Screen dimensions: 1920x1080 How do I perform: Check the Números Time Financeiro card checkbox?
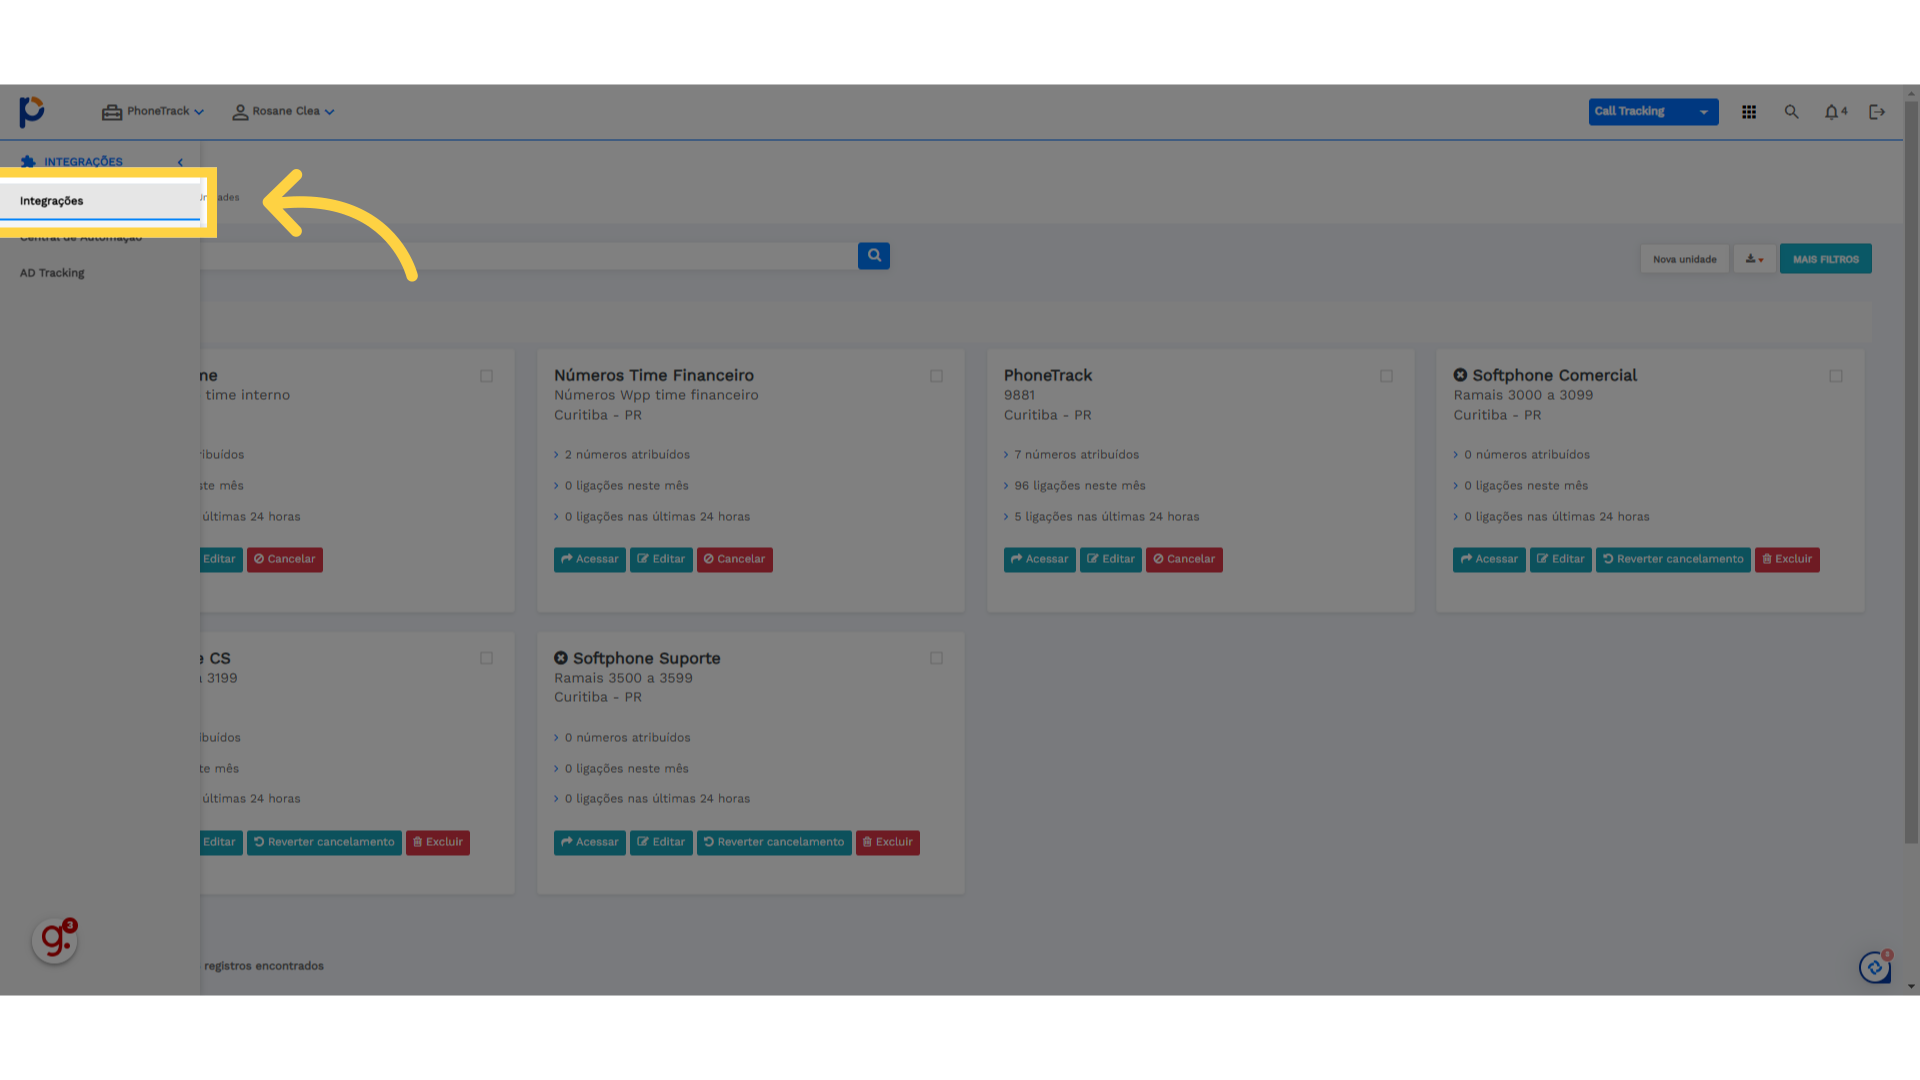[936, 376]
